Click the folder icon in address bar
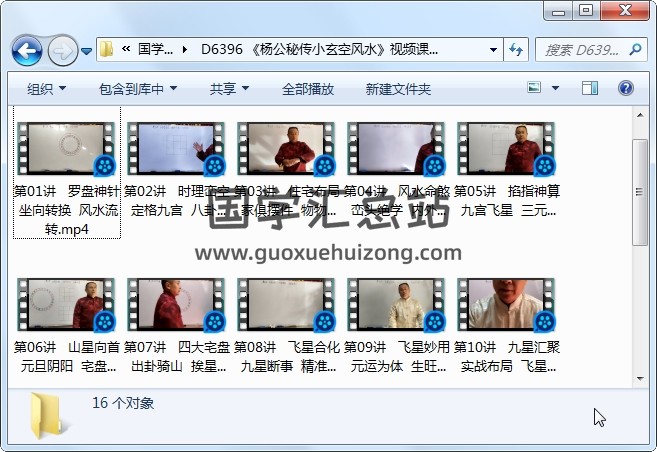 tap(107, 49)
